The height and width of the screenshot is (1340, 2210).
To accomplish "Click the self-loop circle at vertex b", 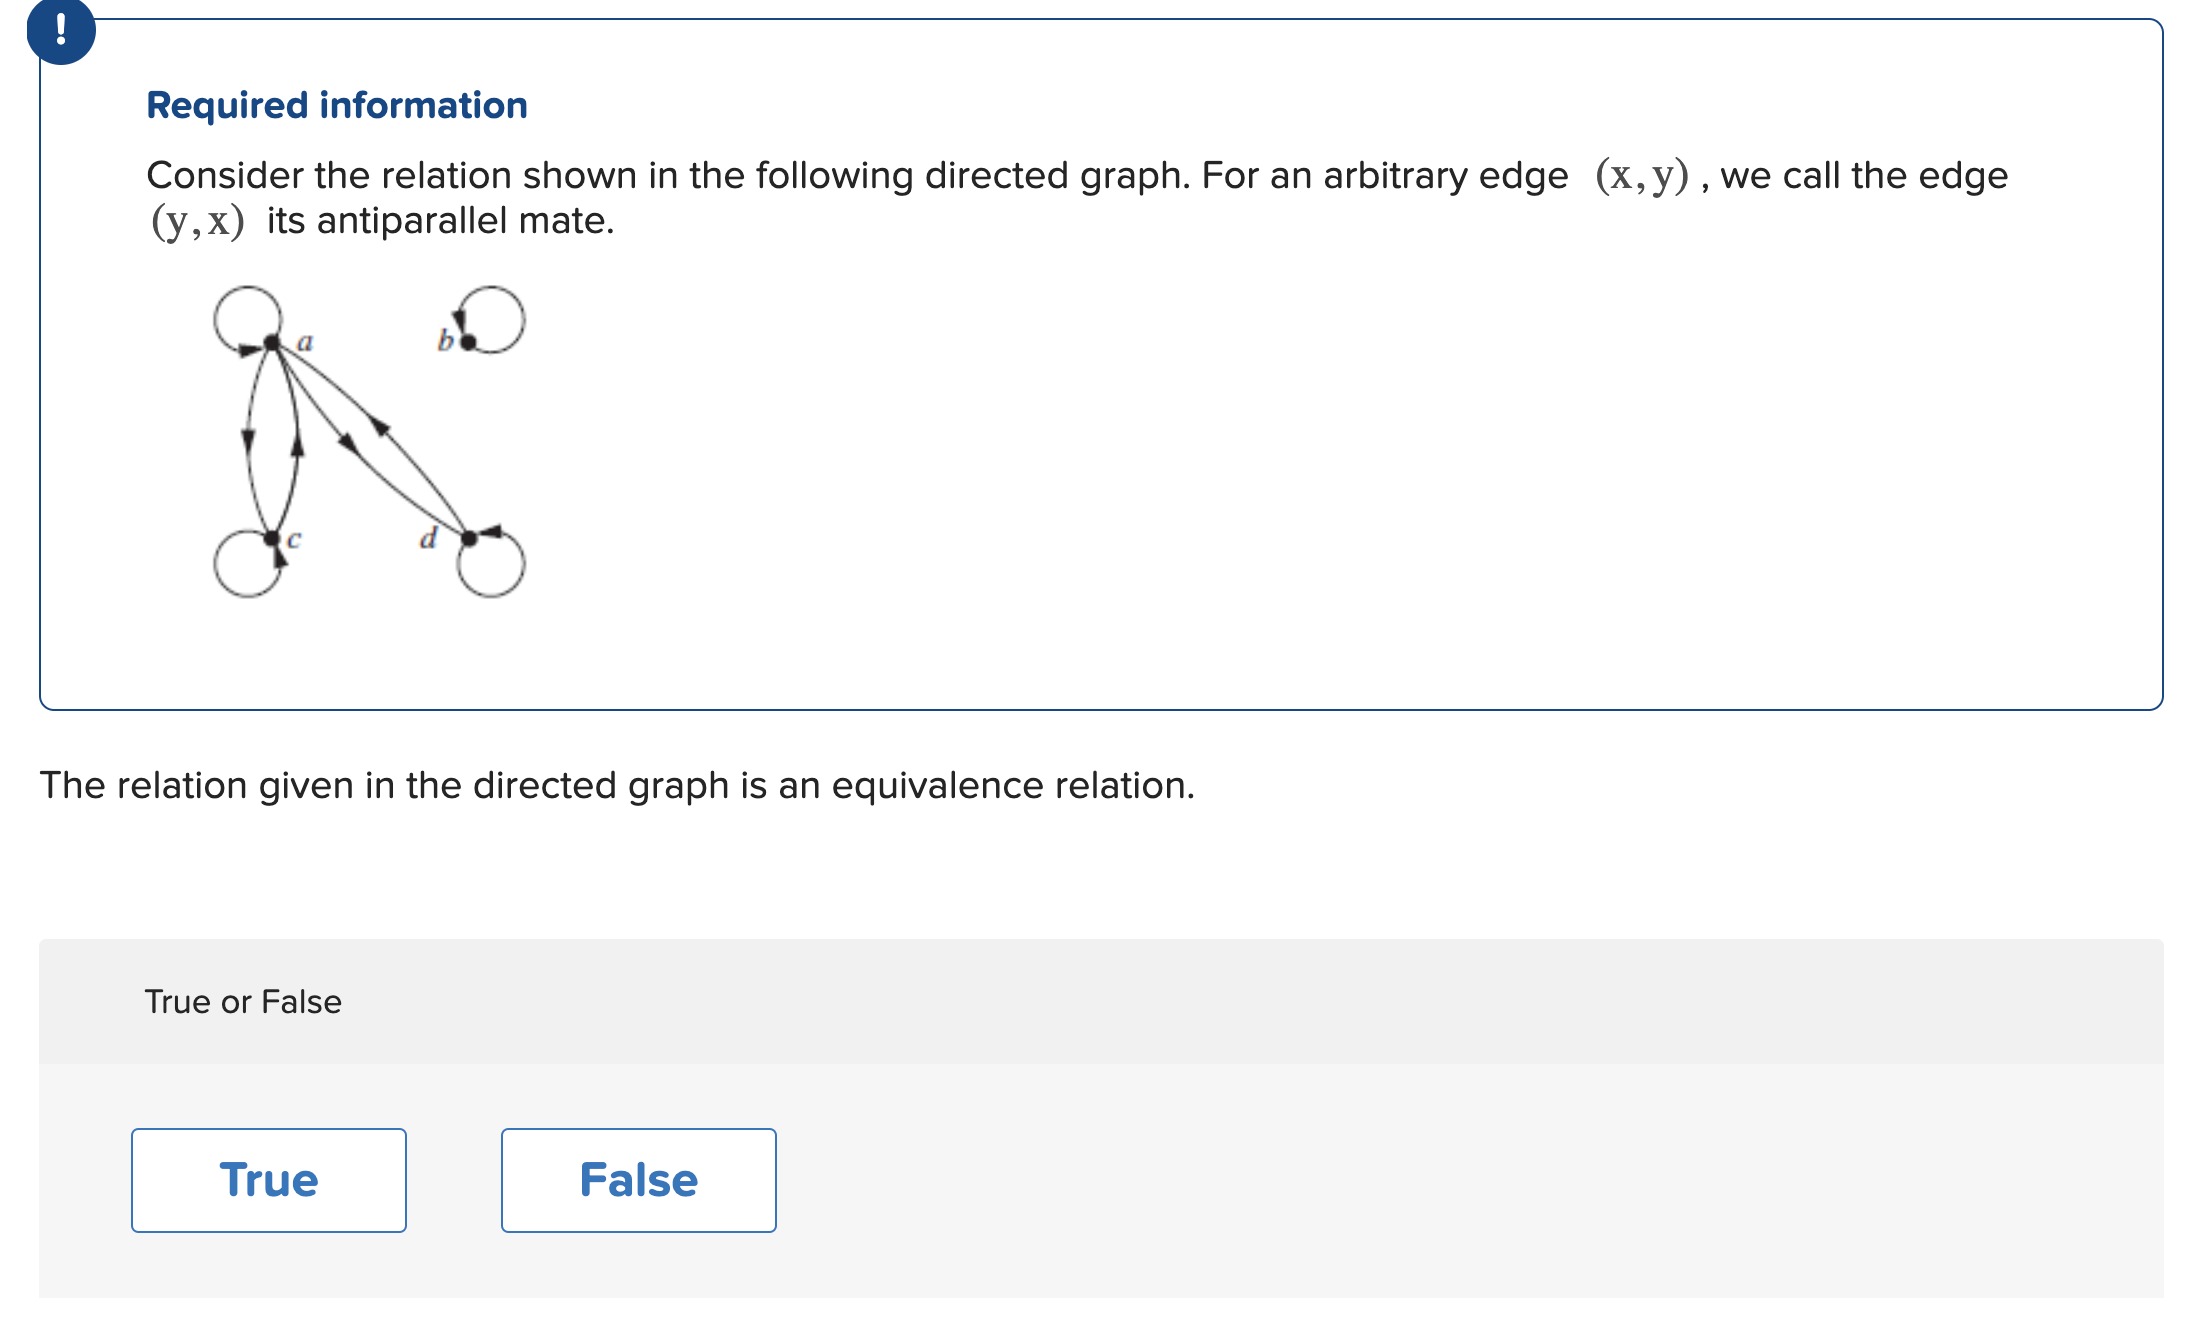I will [491, 319].
